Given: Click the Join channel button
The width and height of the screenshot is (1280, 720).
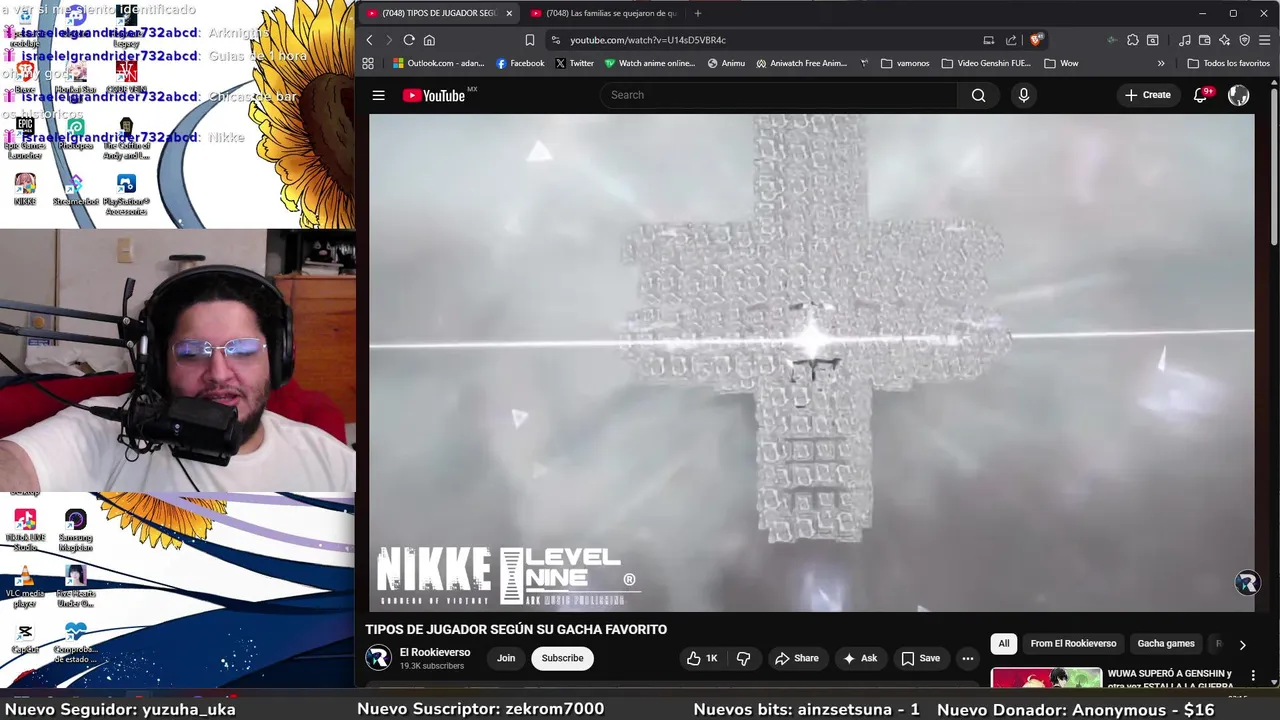Looking at the screenshot, I should [506, 658].
